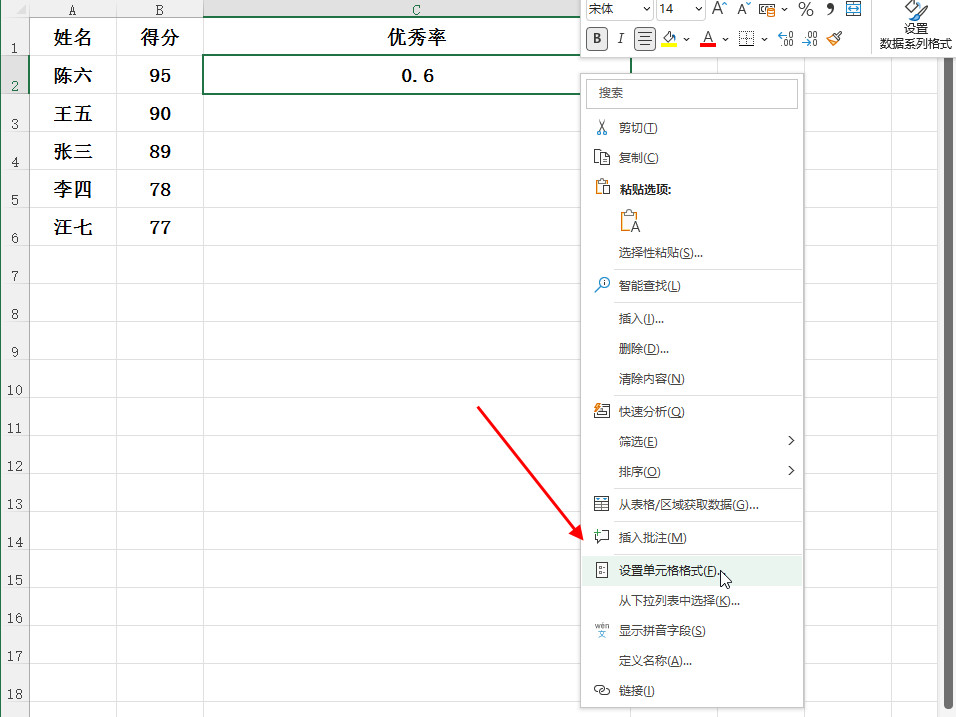Open 选择性粘贴(S)... option

click(691, 253)
